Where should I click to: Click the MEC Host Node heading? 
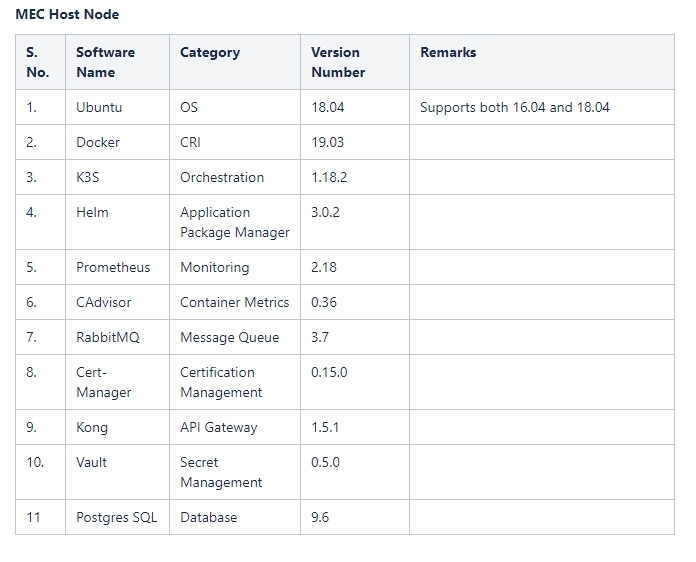67,14
